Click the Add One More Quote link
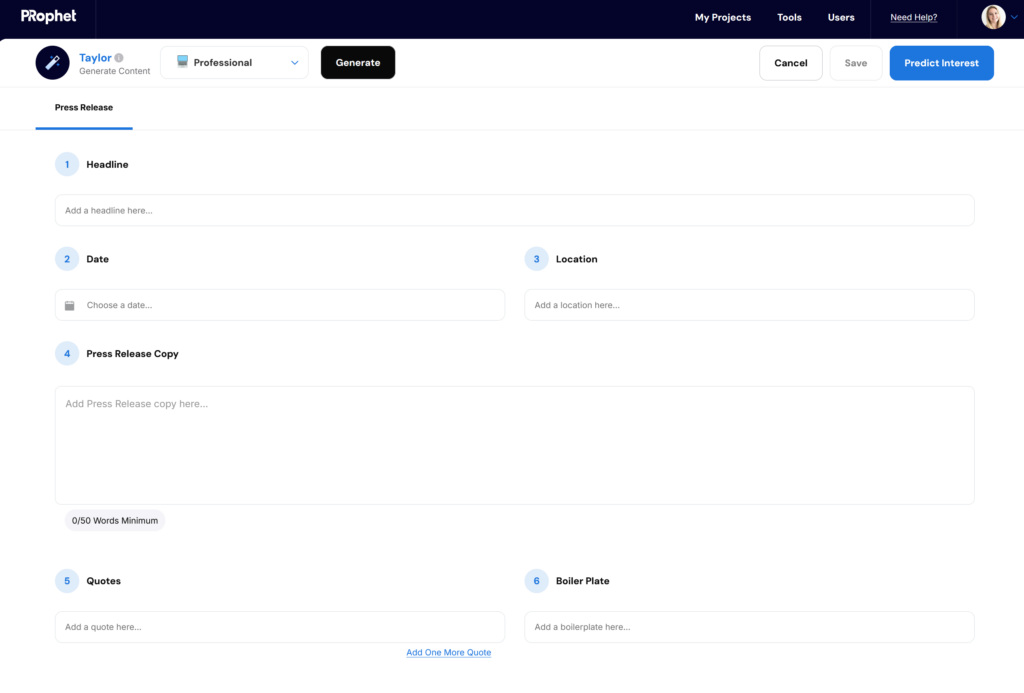Viewport: 1024px width, 693px height. pos(448,653)
